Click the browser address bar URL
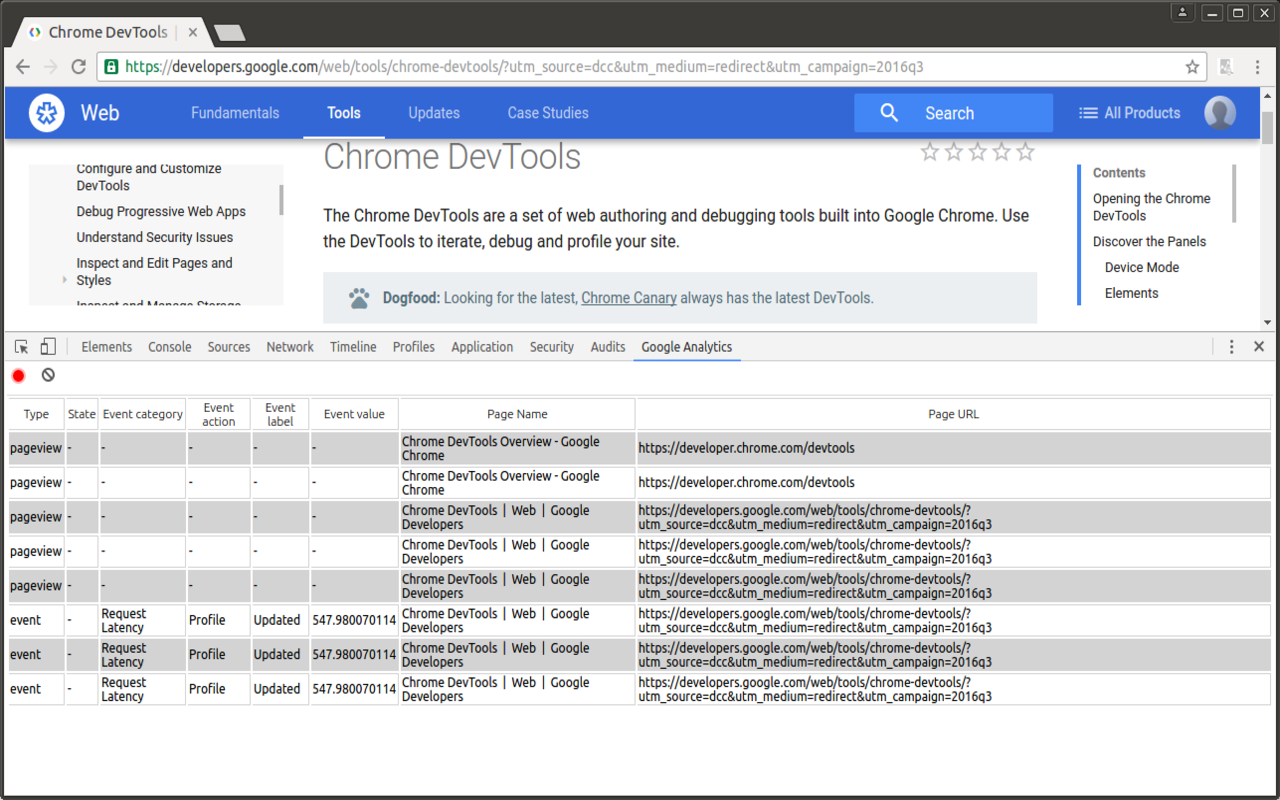 tap(524, 67)
